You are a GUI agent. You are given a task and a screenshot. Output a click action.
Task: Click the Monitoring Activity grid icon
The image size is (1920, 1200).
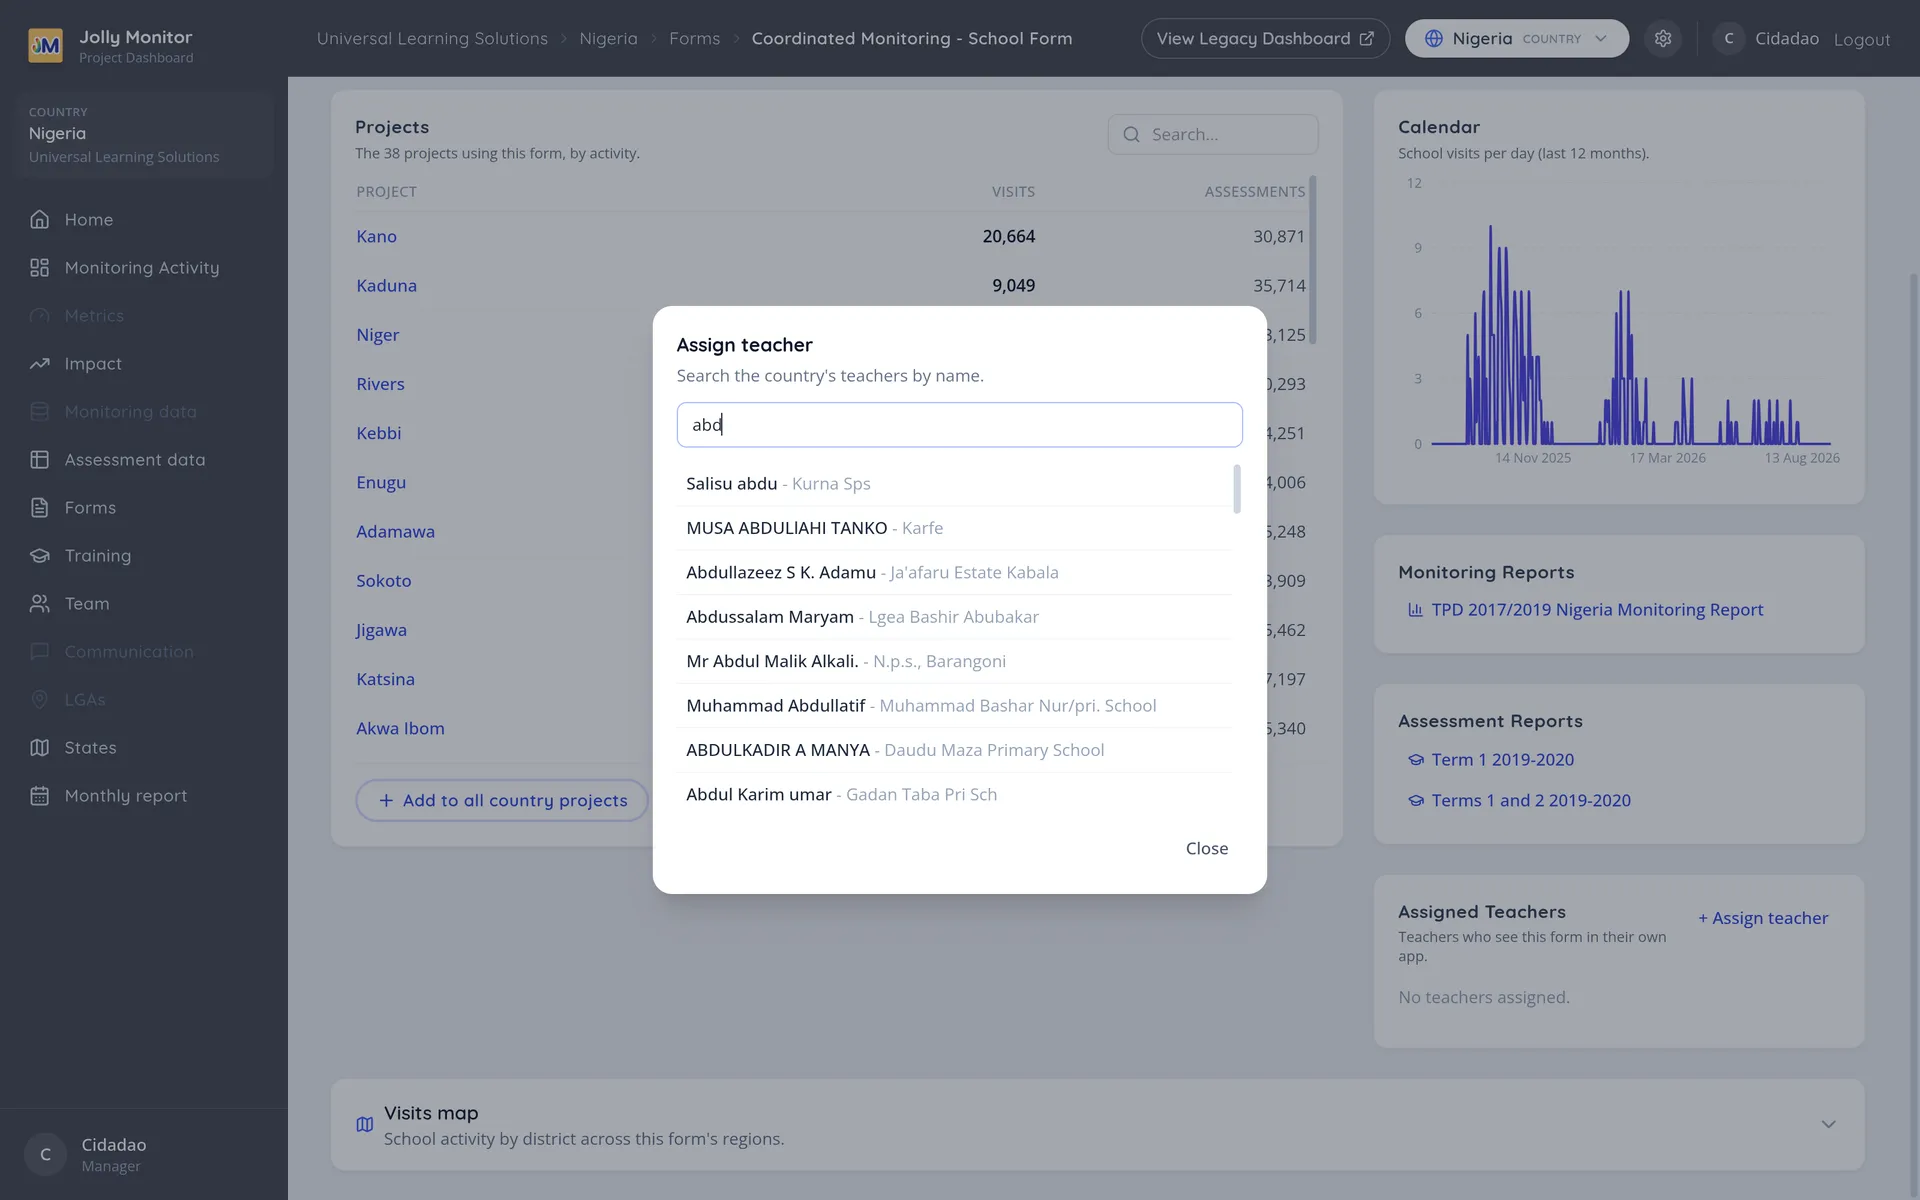40,268
